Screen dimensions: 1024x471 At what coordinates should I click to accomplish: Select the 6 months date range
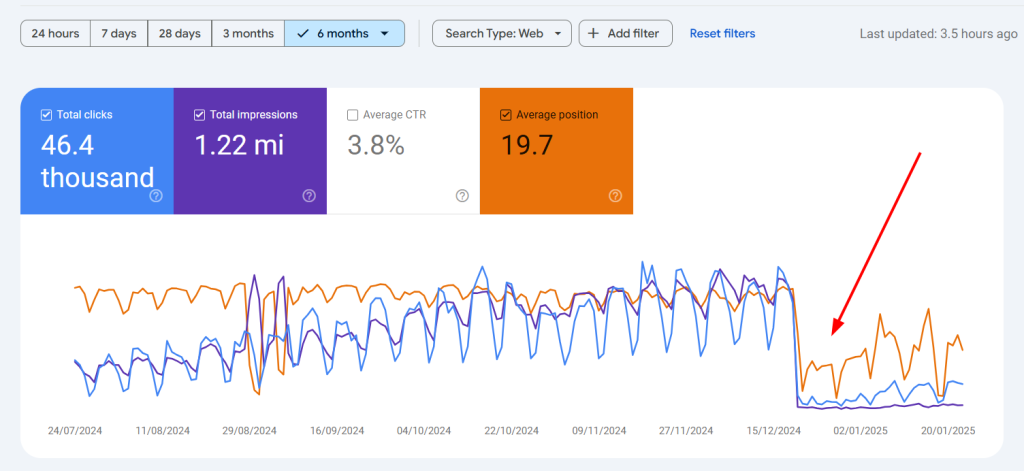[x=344, y=33]
